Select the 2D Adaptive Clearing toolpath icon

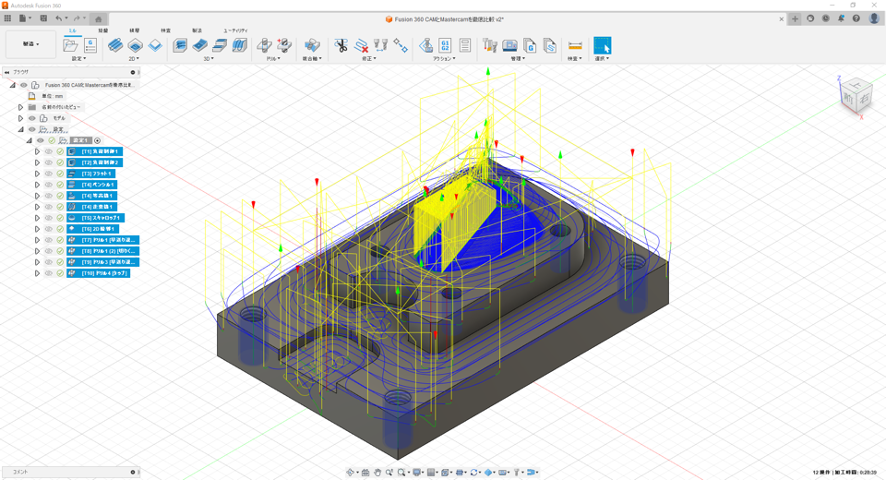click(x=115, y=45)
